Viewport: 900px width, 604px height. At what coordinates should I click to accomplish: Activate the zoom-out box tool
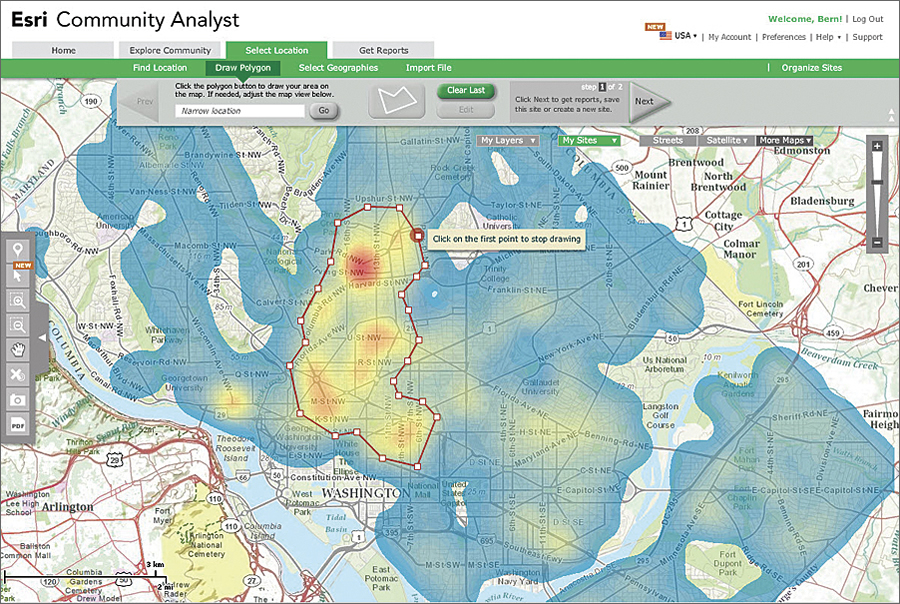[x=18, y=326]
